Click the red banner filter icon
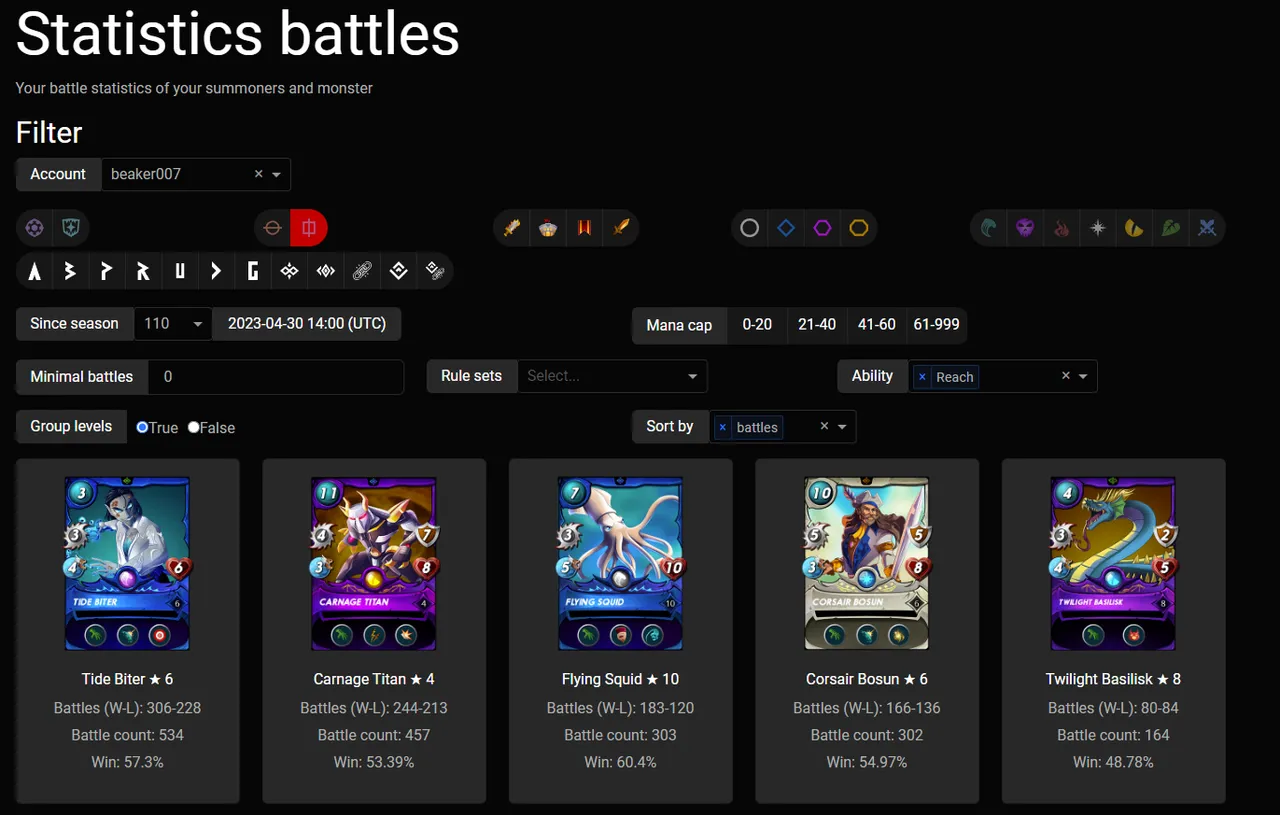1280x815 pixels. click(585, 228)
